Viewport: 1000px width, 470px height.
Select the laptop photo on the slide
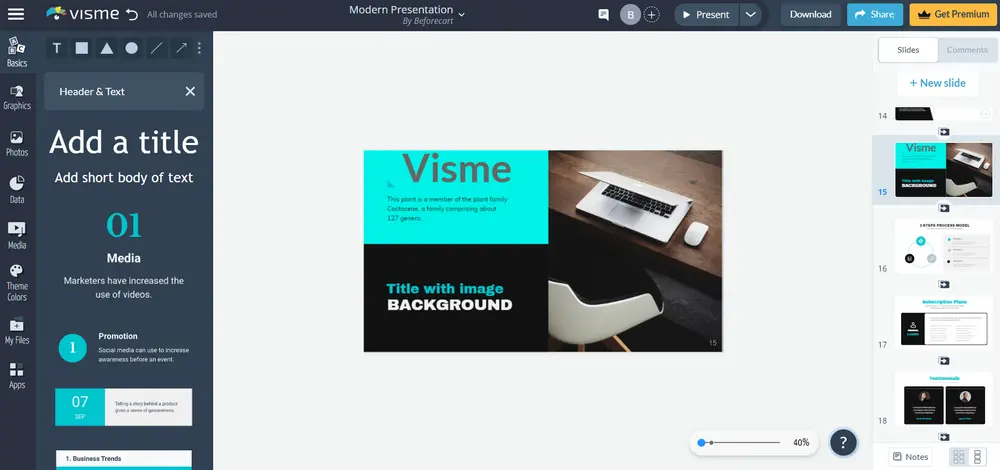click(x=635, y=251)
